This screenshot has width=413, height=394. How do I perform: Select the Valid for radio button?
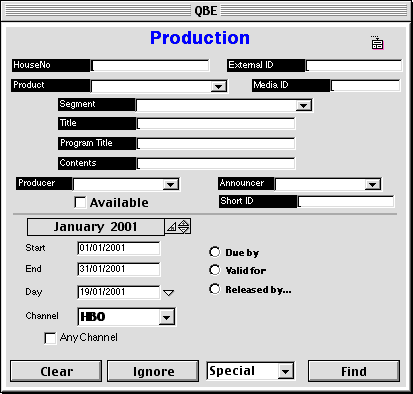click(215, 270)
